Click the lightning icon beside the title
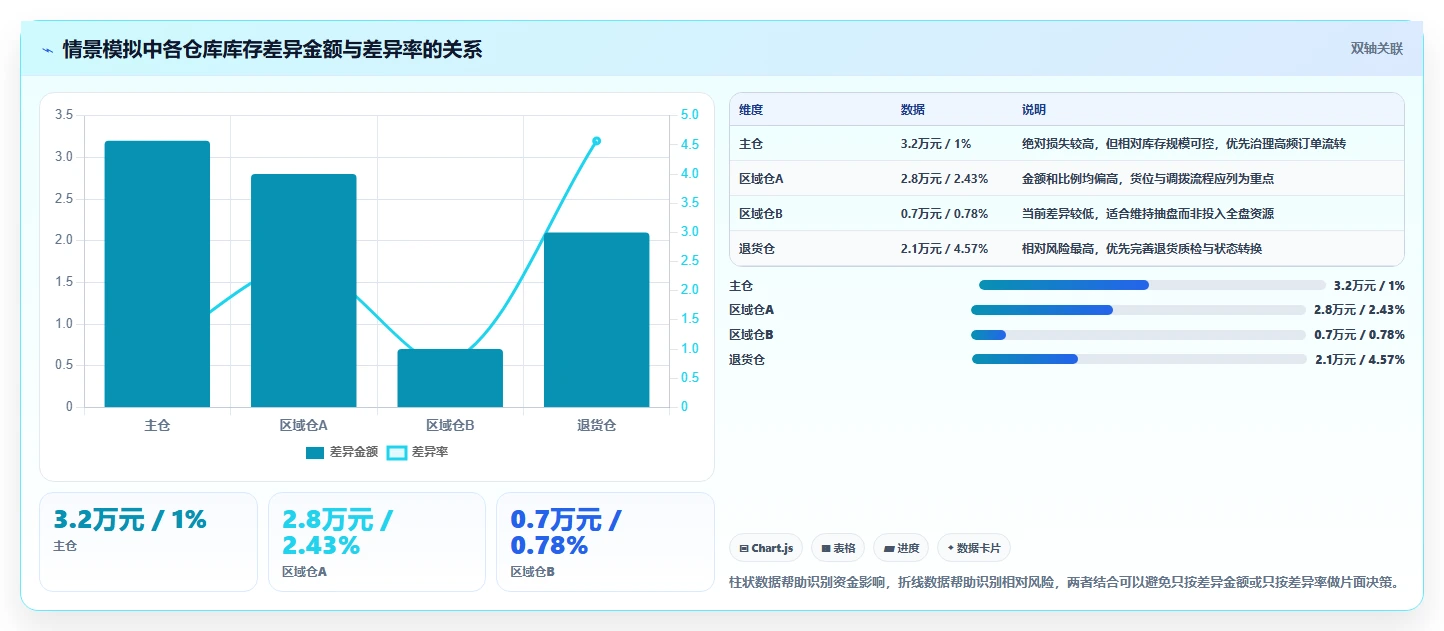 (x=47, y=50)
